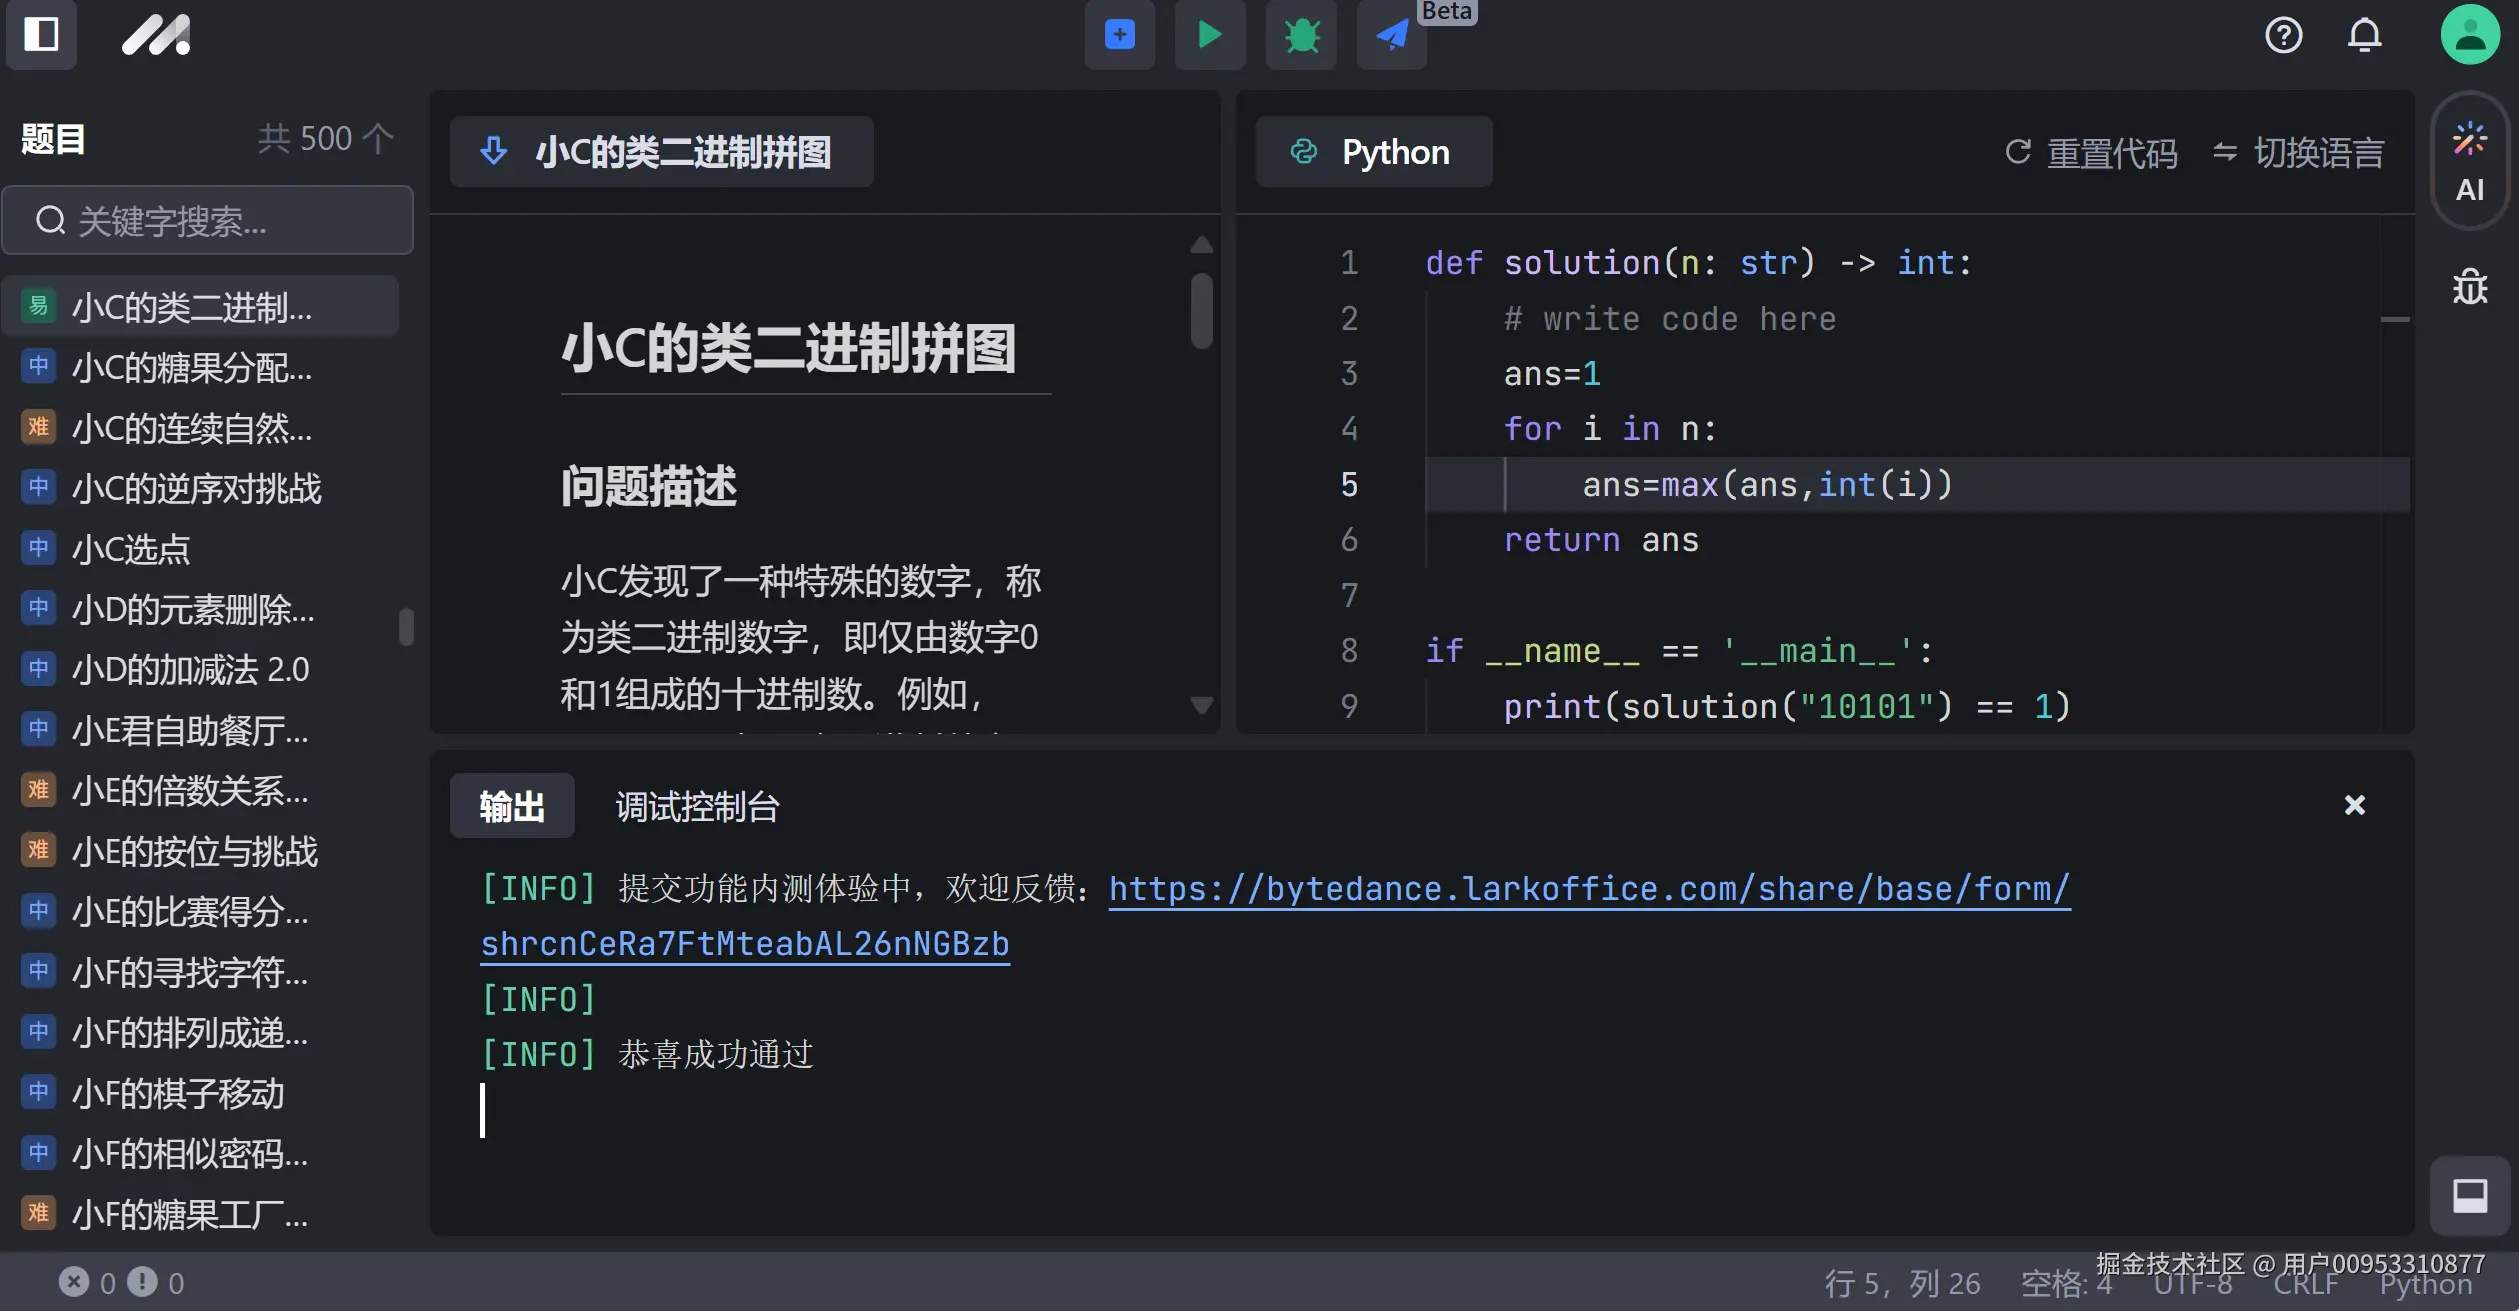Select problem 小F的糖果工厂...

click(x=200, y=1214)
